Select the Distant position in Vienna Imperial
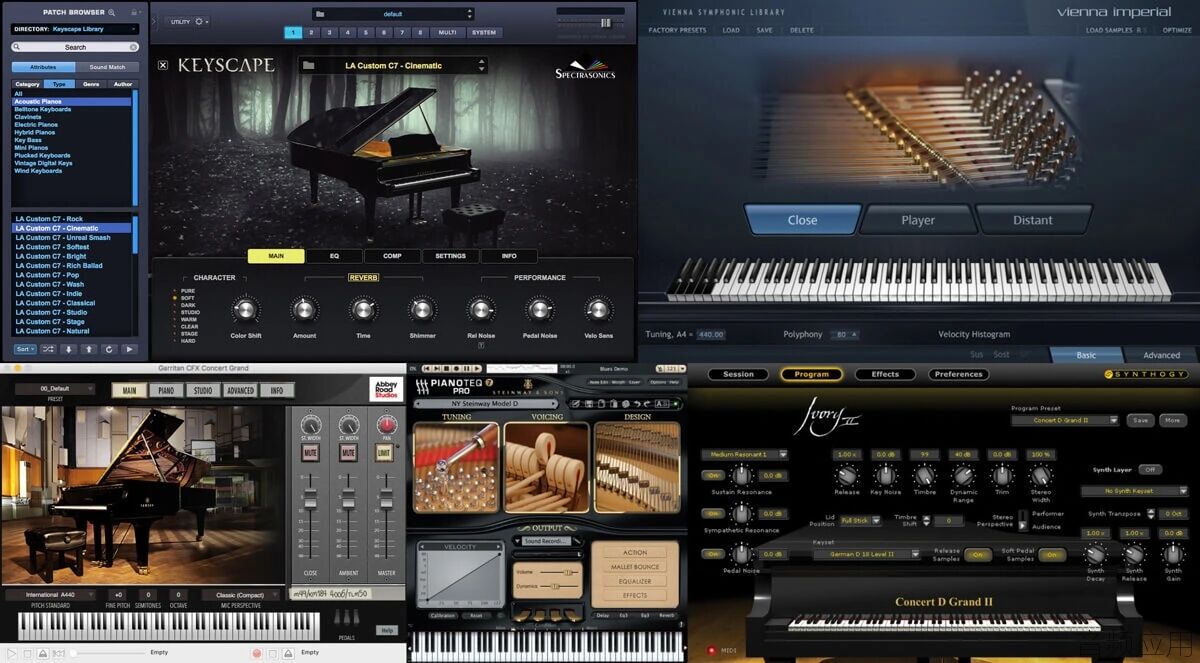This screenshot has width=1200, height=663. click(1032, 220)
